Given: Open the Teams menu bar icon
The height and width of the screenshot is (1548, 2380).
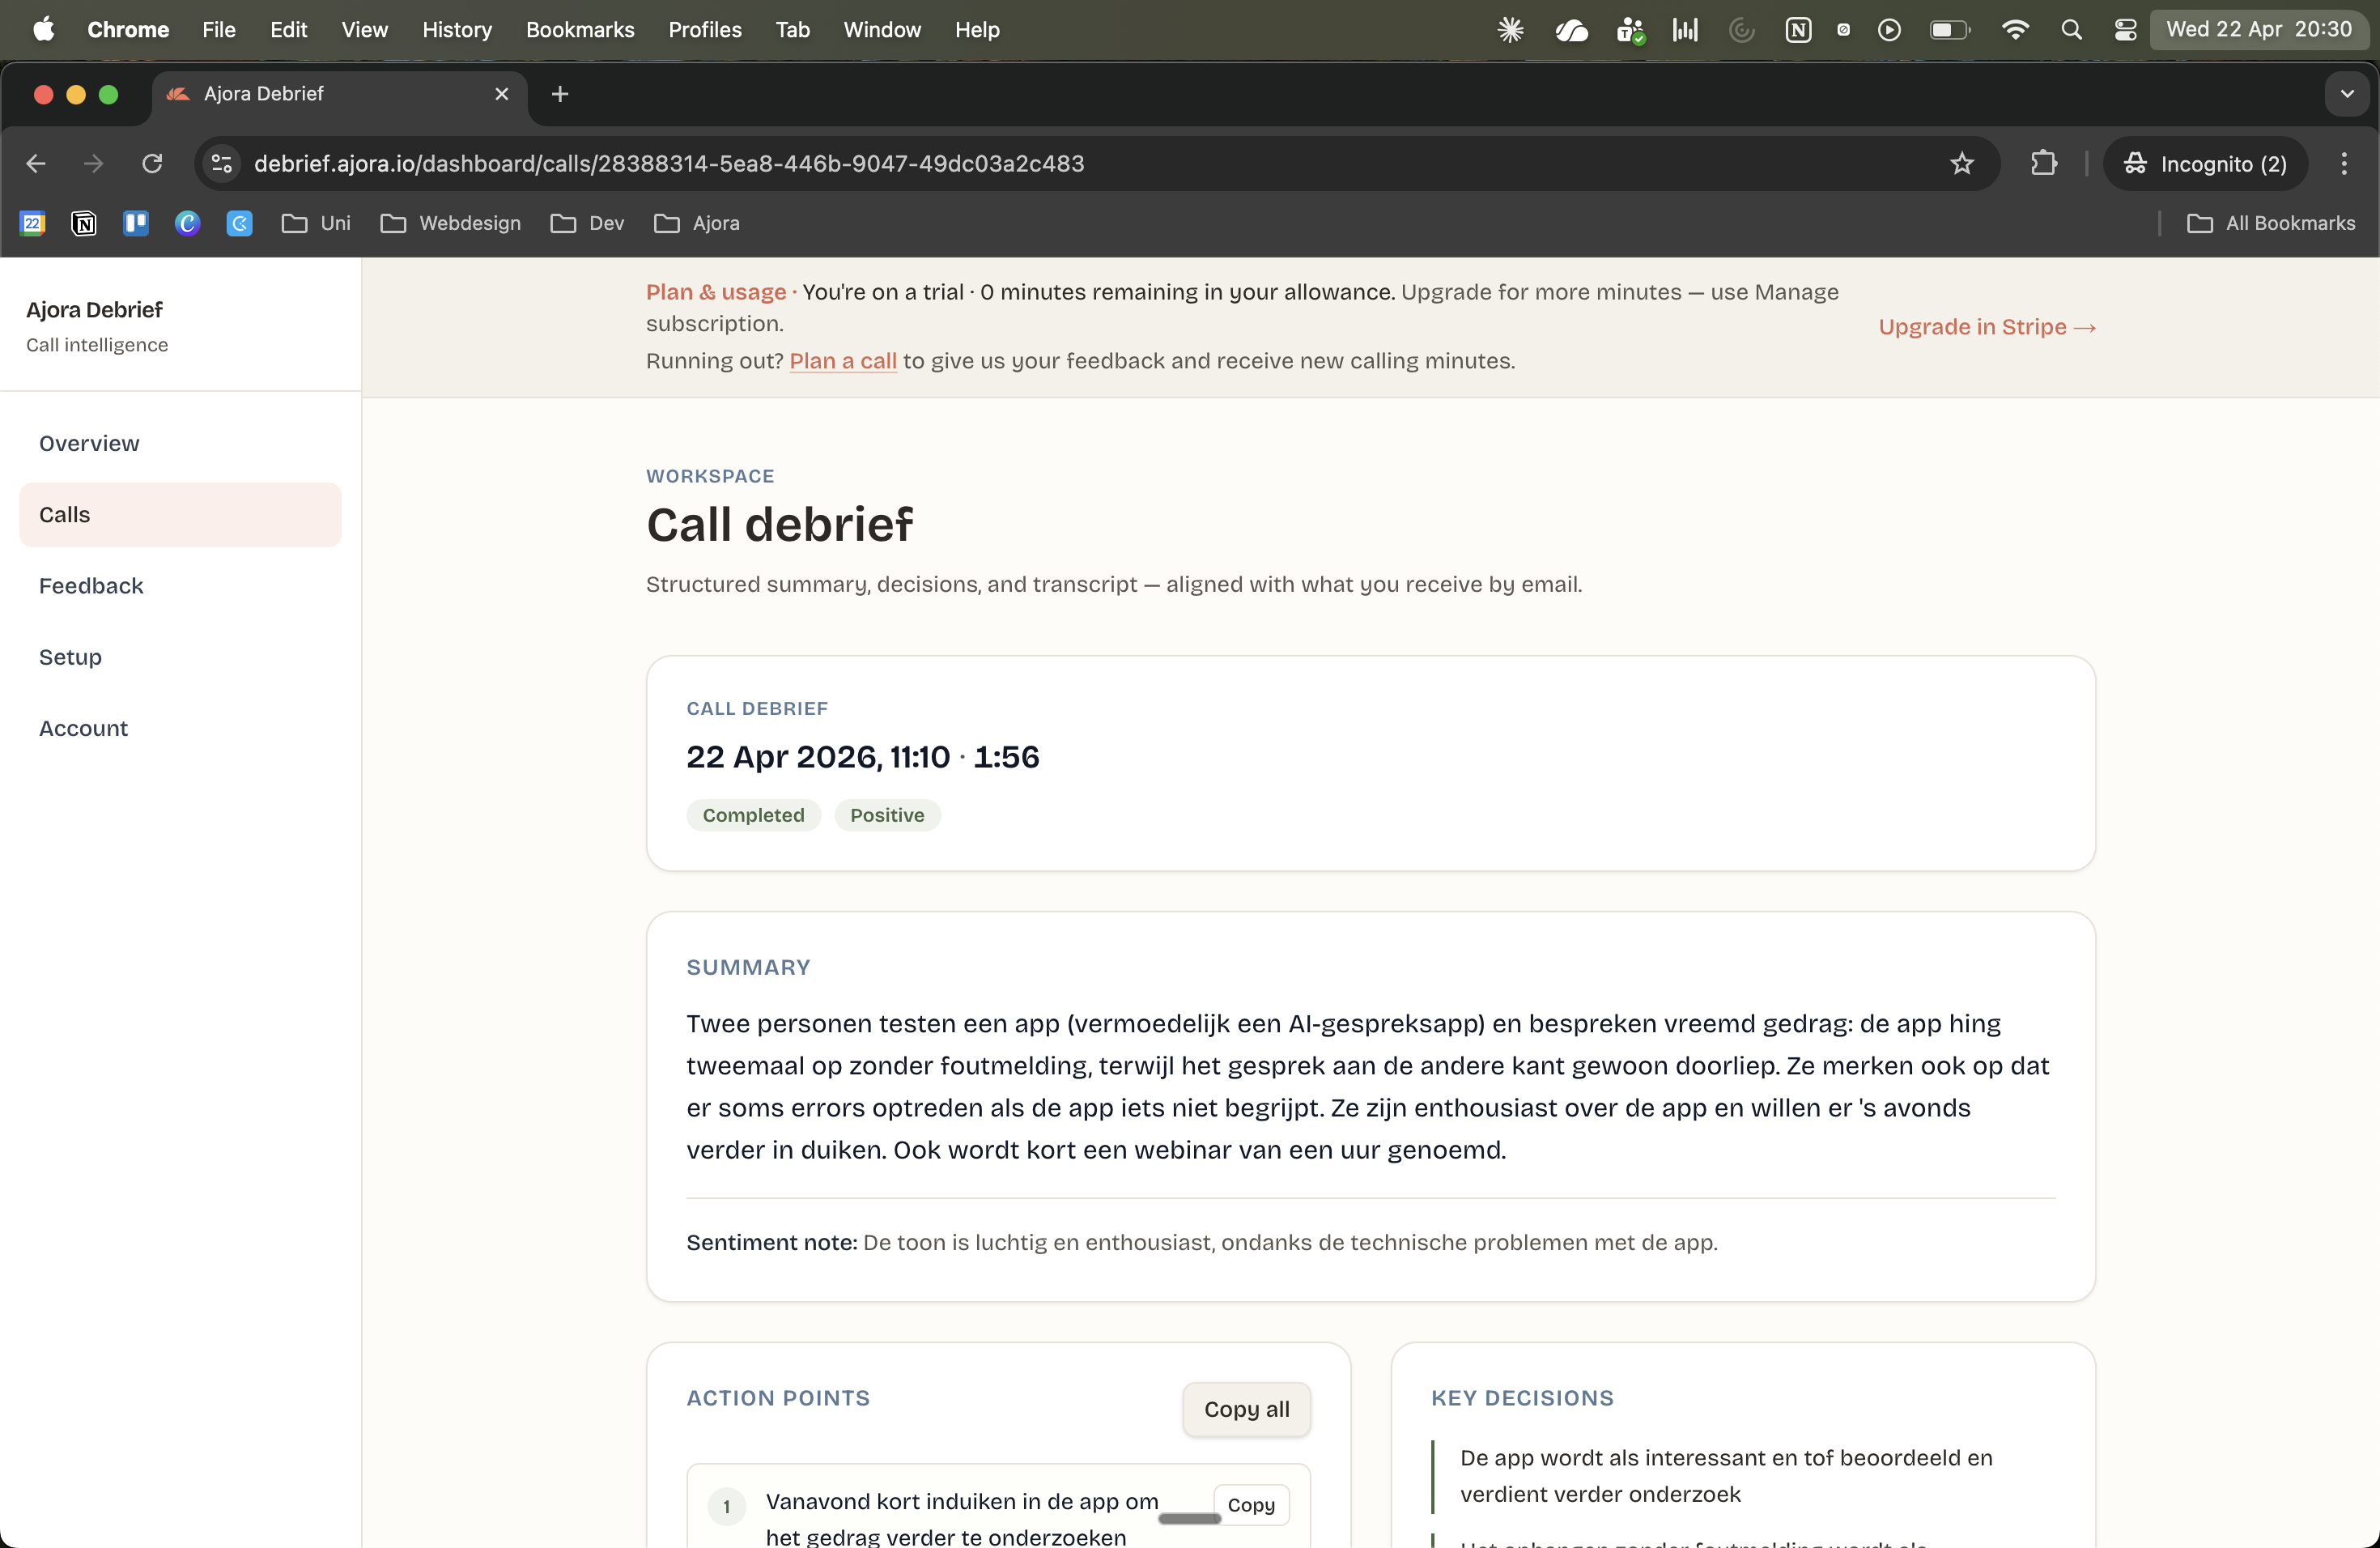Looking at the screenshot, I should click(x=1631, y=30).
